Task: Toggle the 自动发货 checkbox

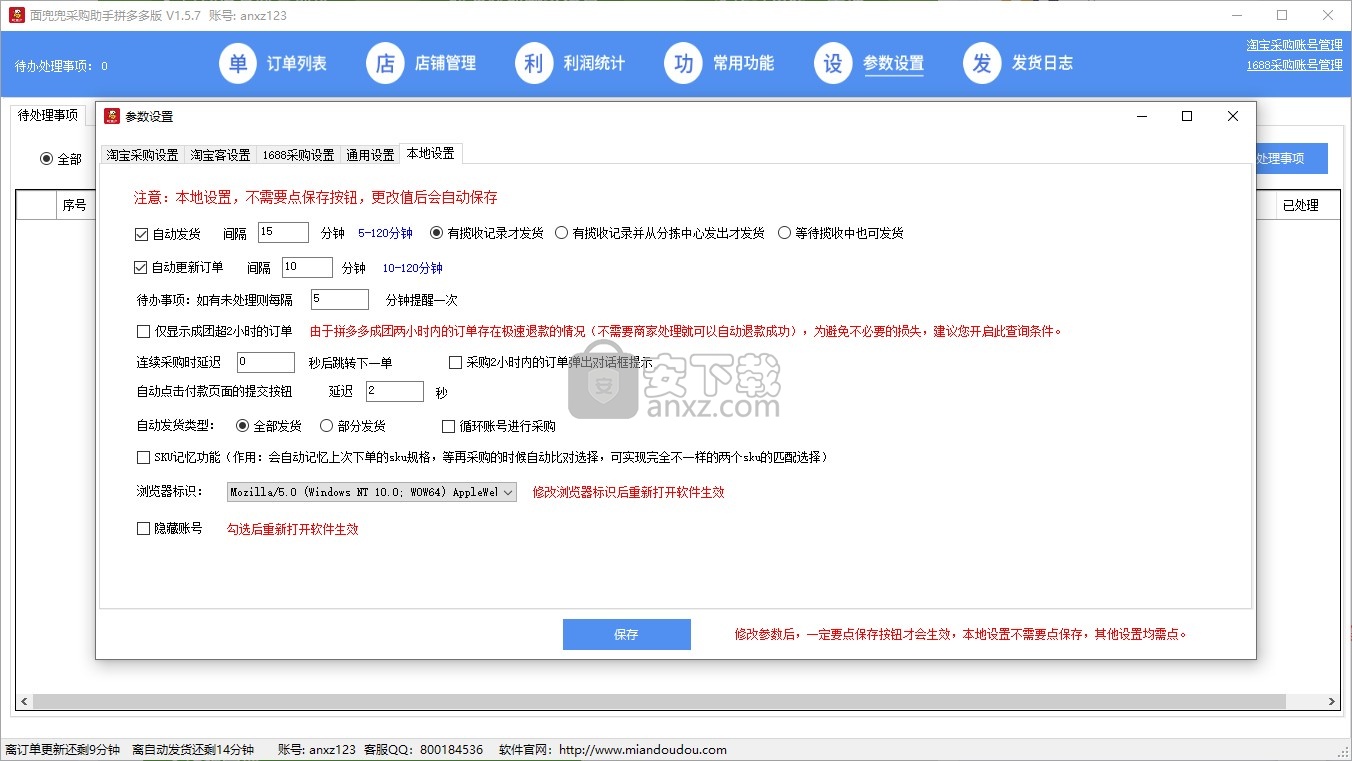Action: point(141,234)
